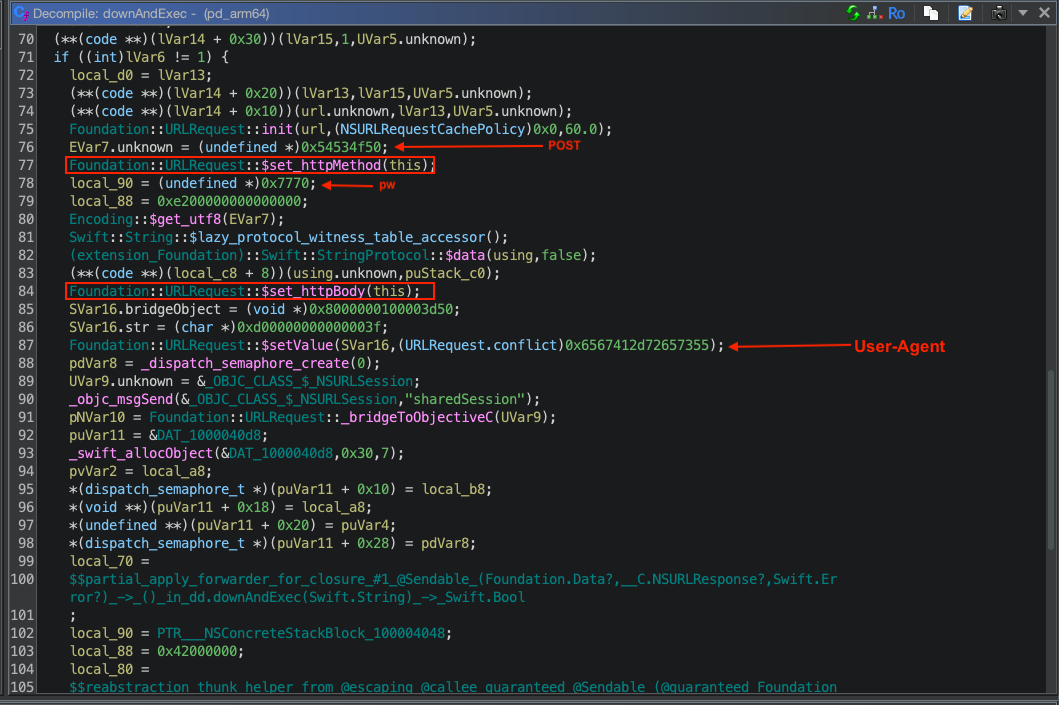The image size is (1059, 705).
Task: Click _swift_allocObject on line 93
Action: (140, 453)
